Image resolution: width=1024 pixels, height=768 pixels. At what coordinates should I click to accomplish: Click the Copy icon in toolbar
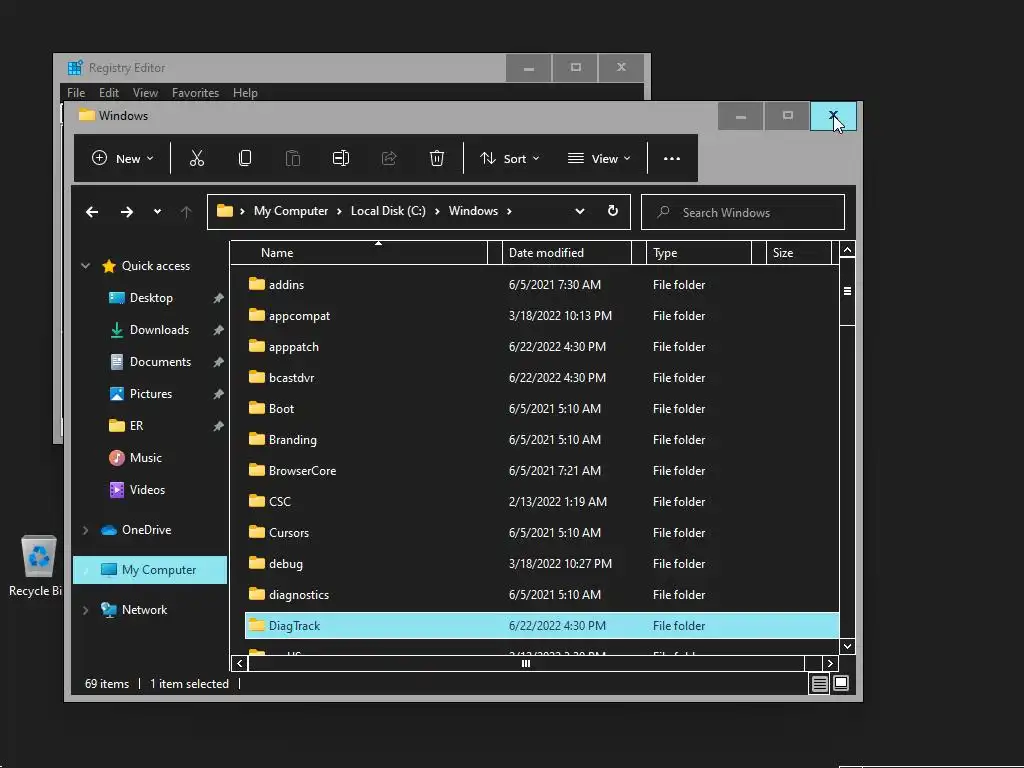point(245,158)
